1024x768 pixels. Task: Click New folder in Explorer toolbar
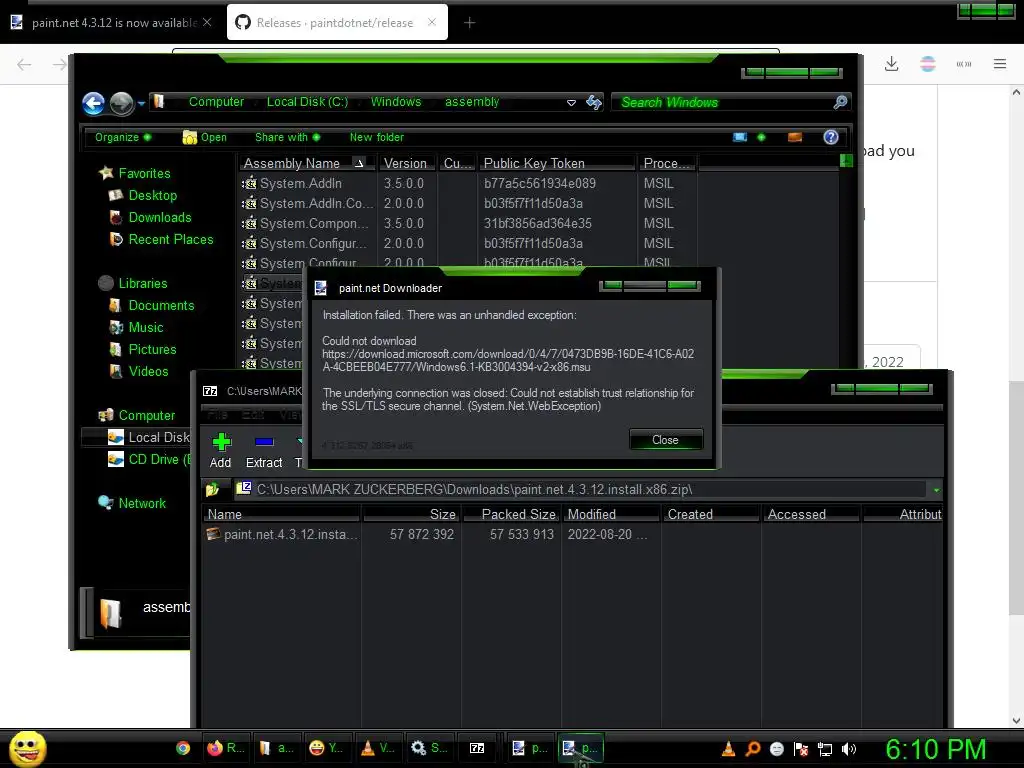pos(377,137)
